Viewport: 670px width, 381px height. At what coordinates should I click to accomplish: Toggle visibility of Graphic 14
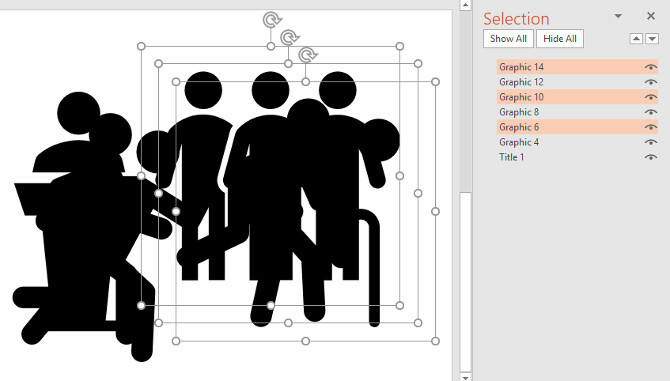click(x=650, y=67)
